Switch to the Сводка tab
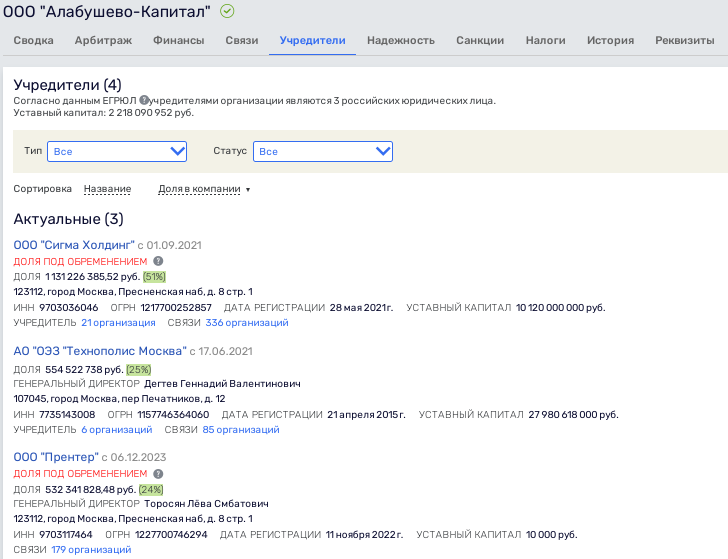 coord(34,41)
